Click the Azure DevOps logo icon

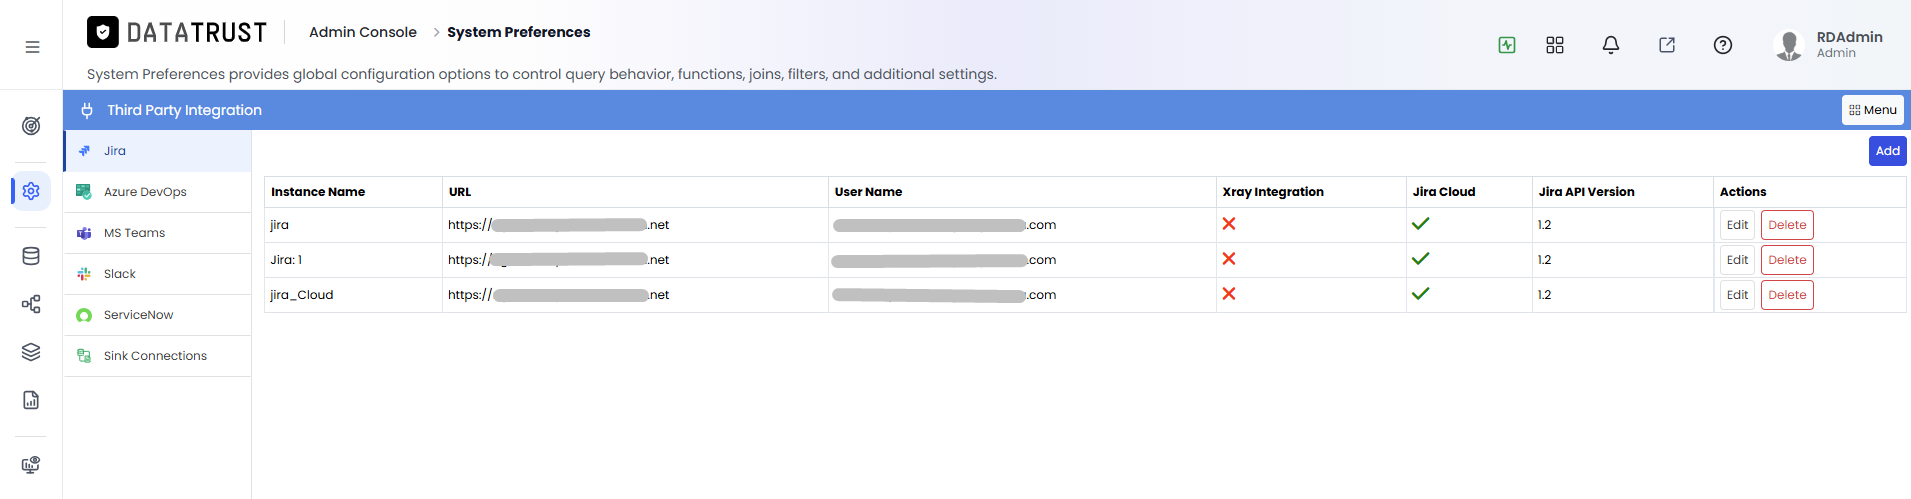click(x=84, y=192)
